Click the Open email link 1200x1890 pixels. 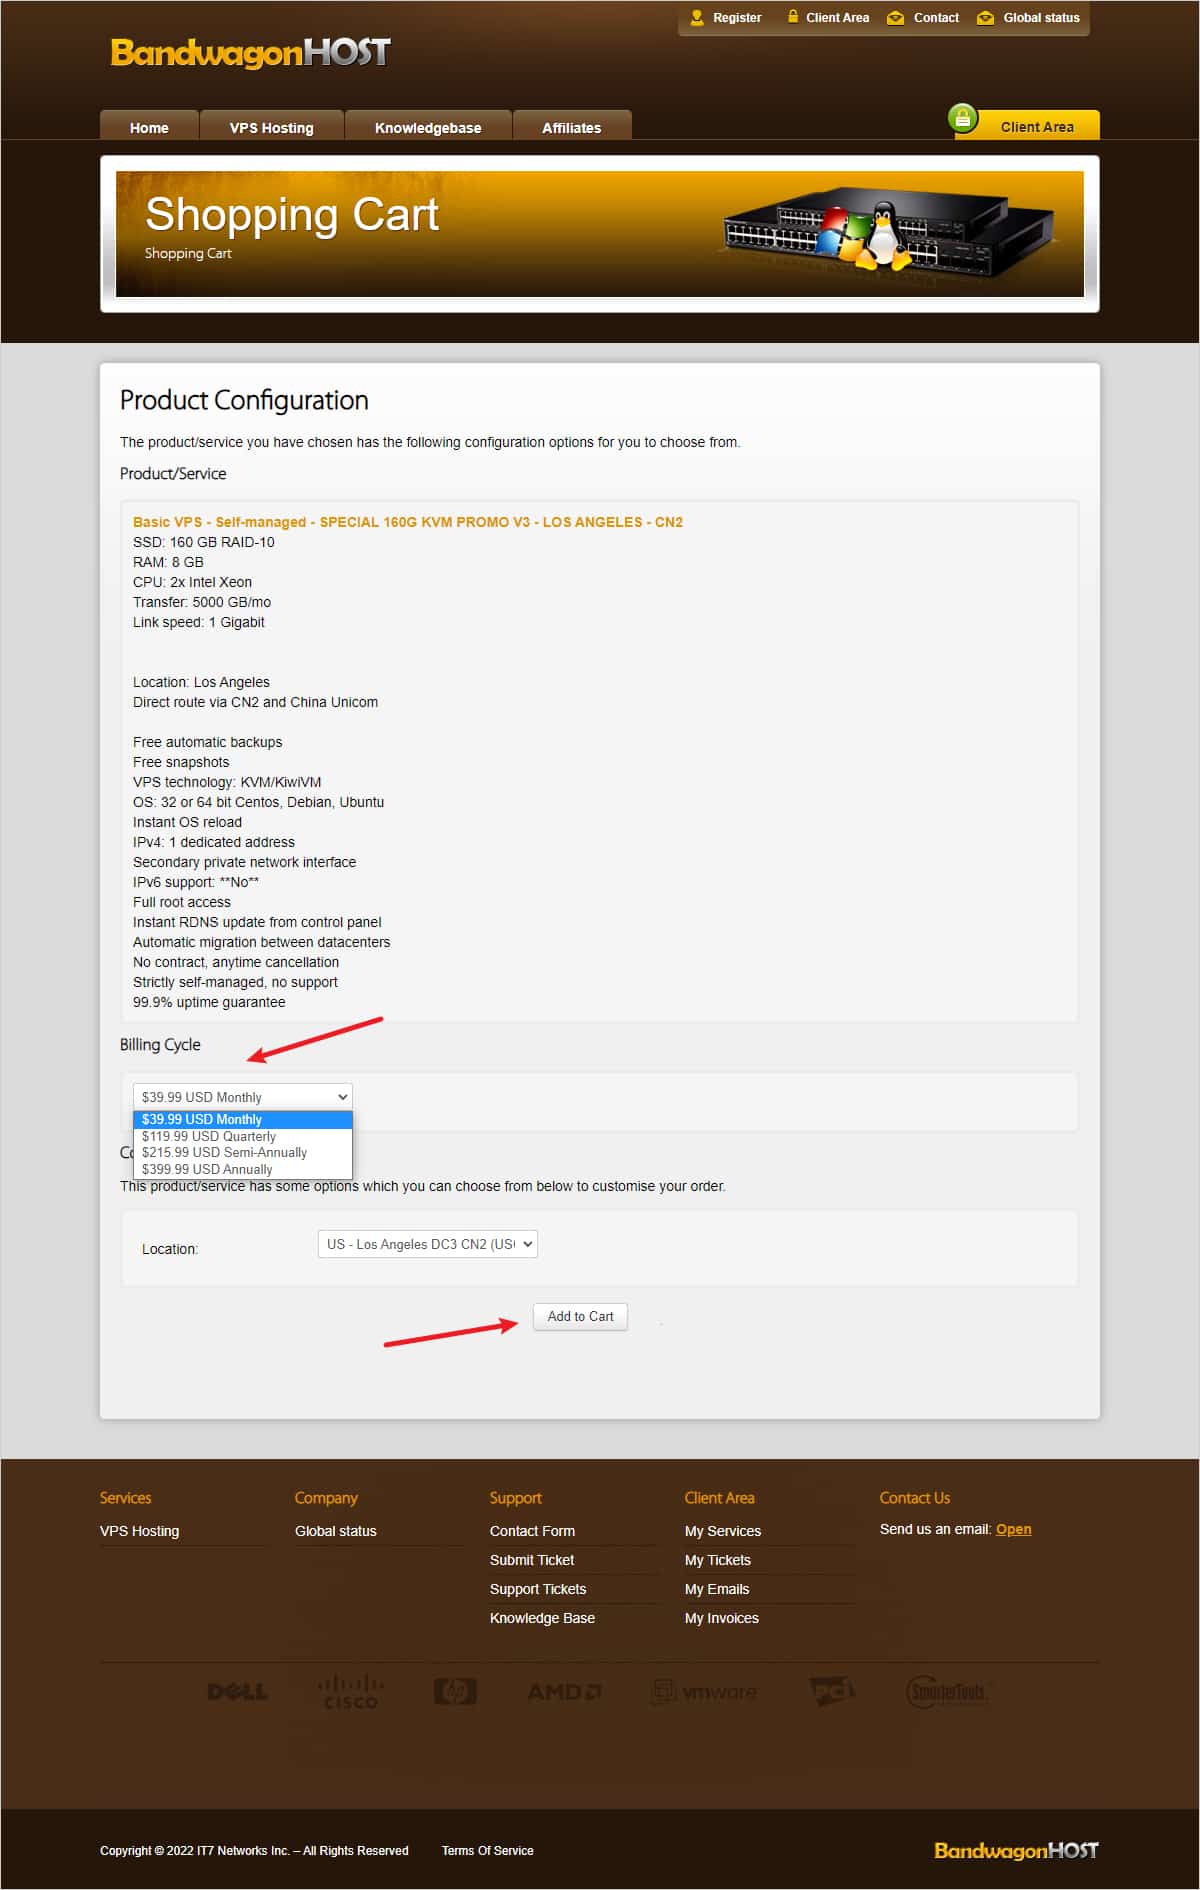click(1013, 1529)
